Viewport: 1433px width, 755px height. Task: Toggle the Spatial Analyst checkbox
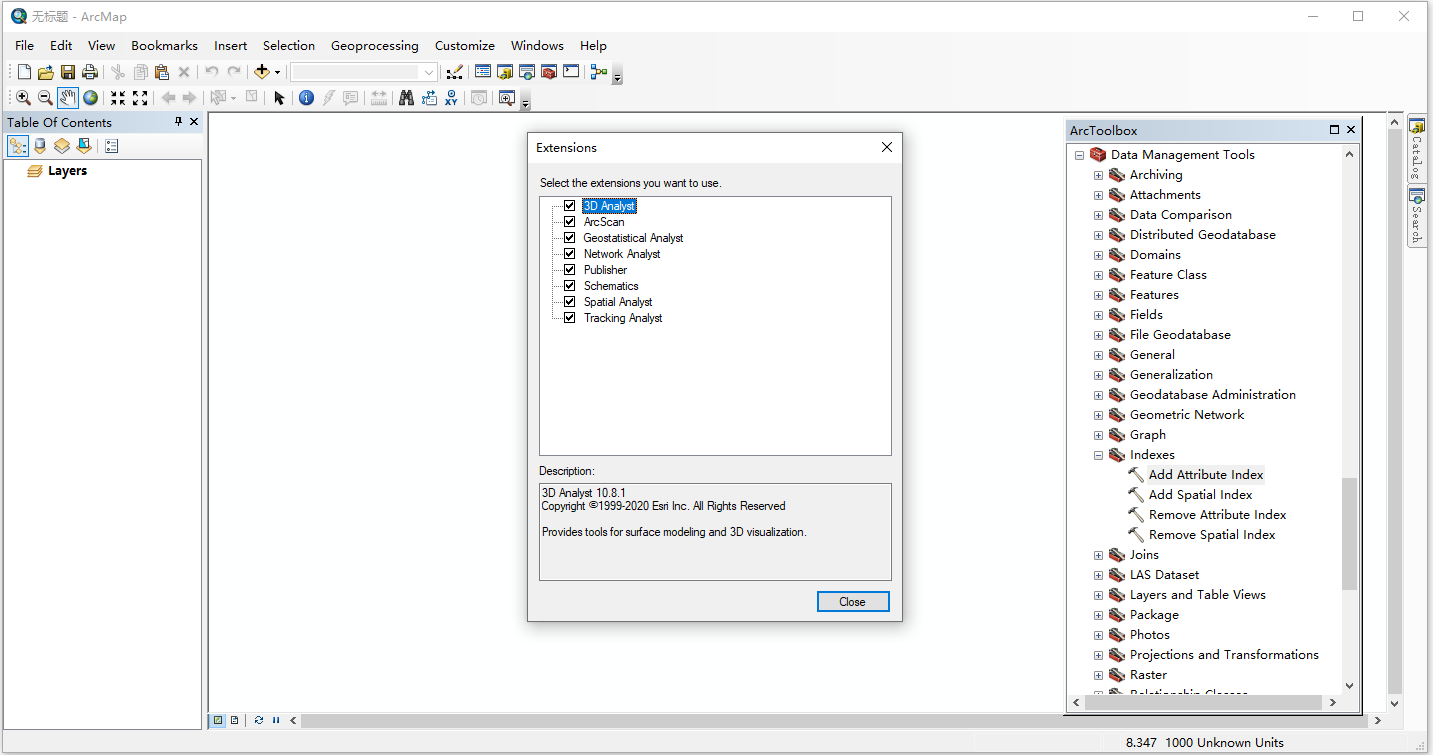(x=570, y=302)
